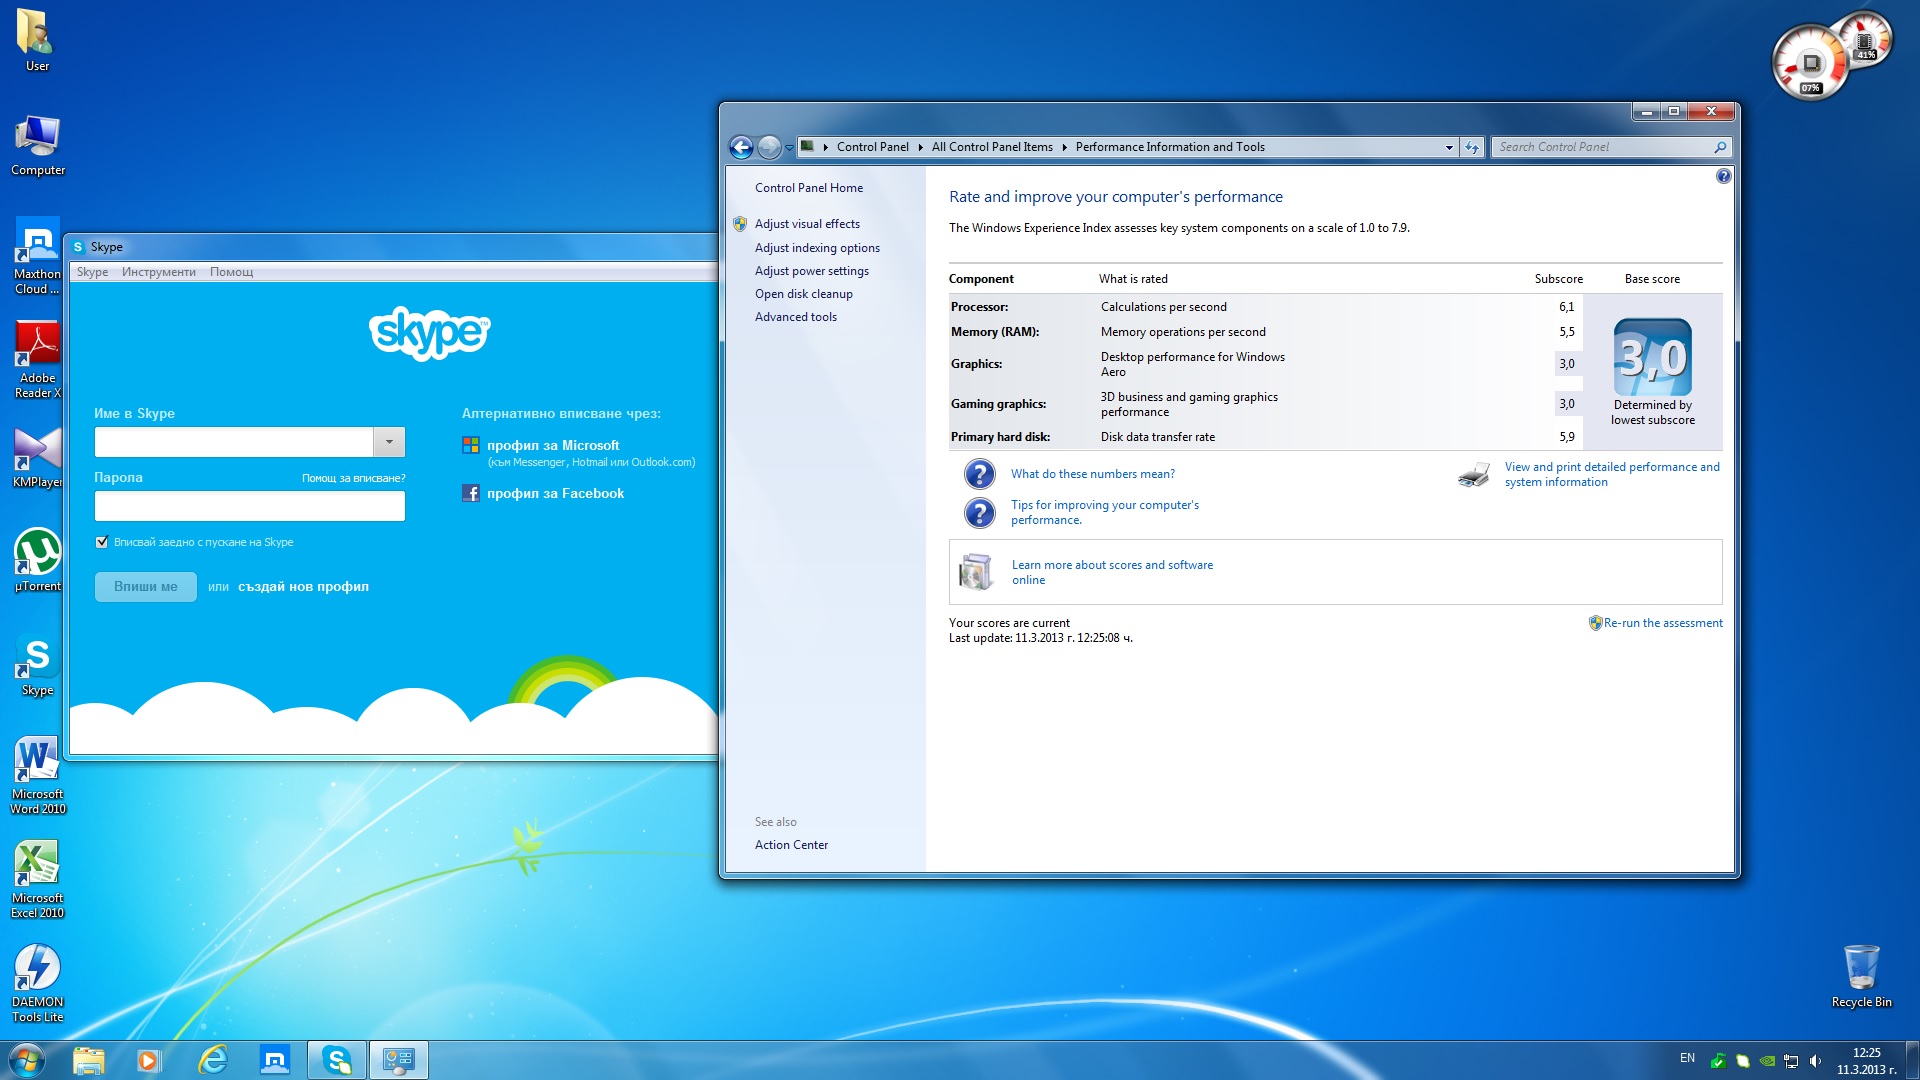Click the Microsoft logo icon in Skype
1920x1080 pixels.
[x=471, y=445]
